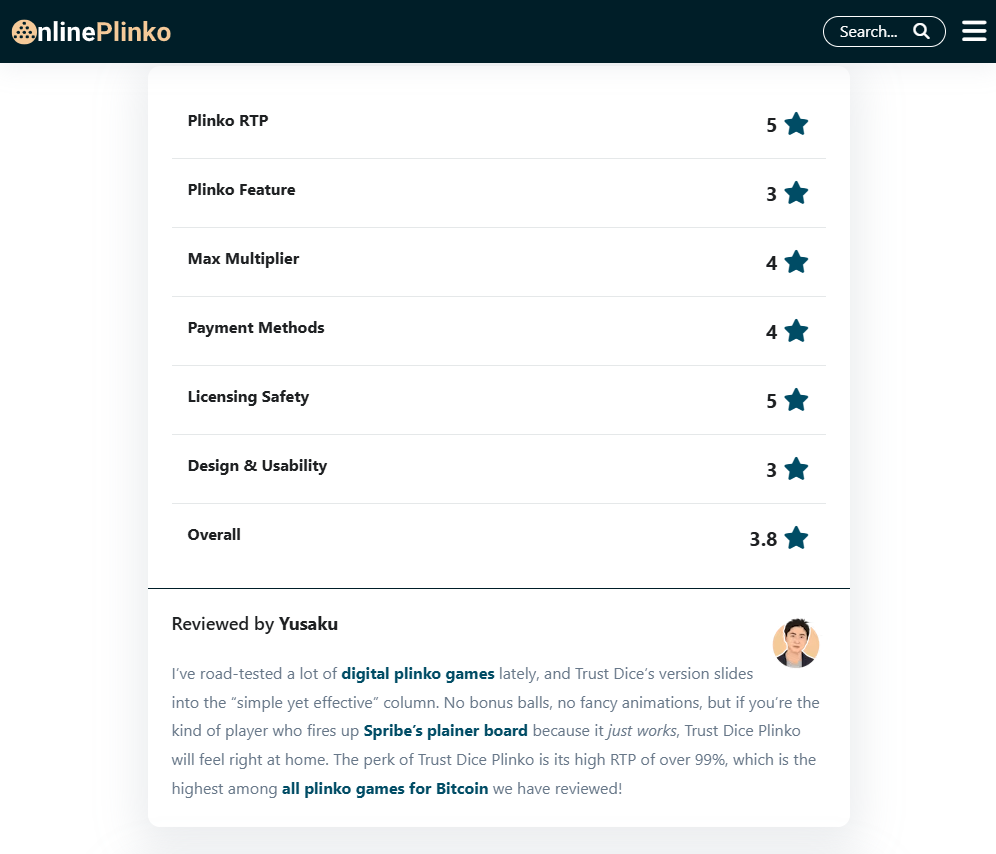Click the Design & Usability star icon
Viewport: 996px width, 854px height.
(796, 469)
